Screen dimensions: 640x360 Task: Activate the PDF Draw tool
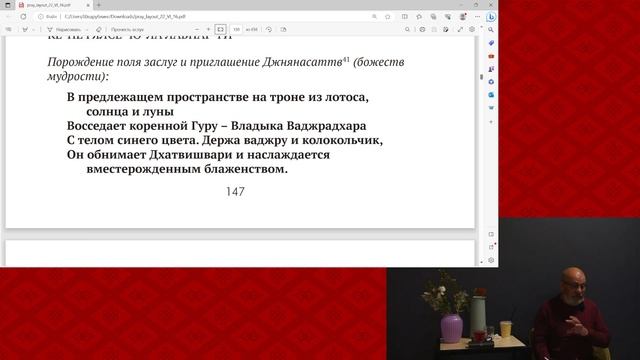click(x=64, y=29)
